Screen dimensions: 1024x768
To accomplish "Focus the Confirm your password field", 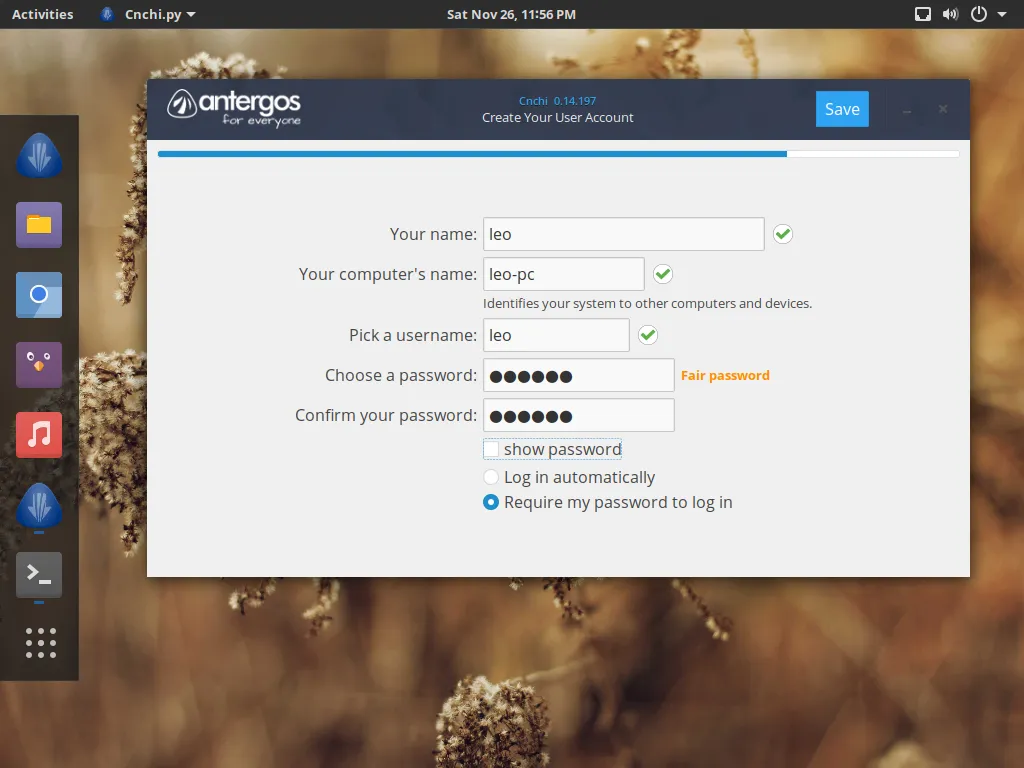I will 579,415.
